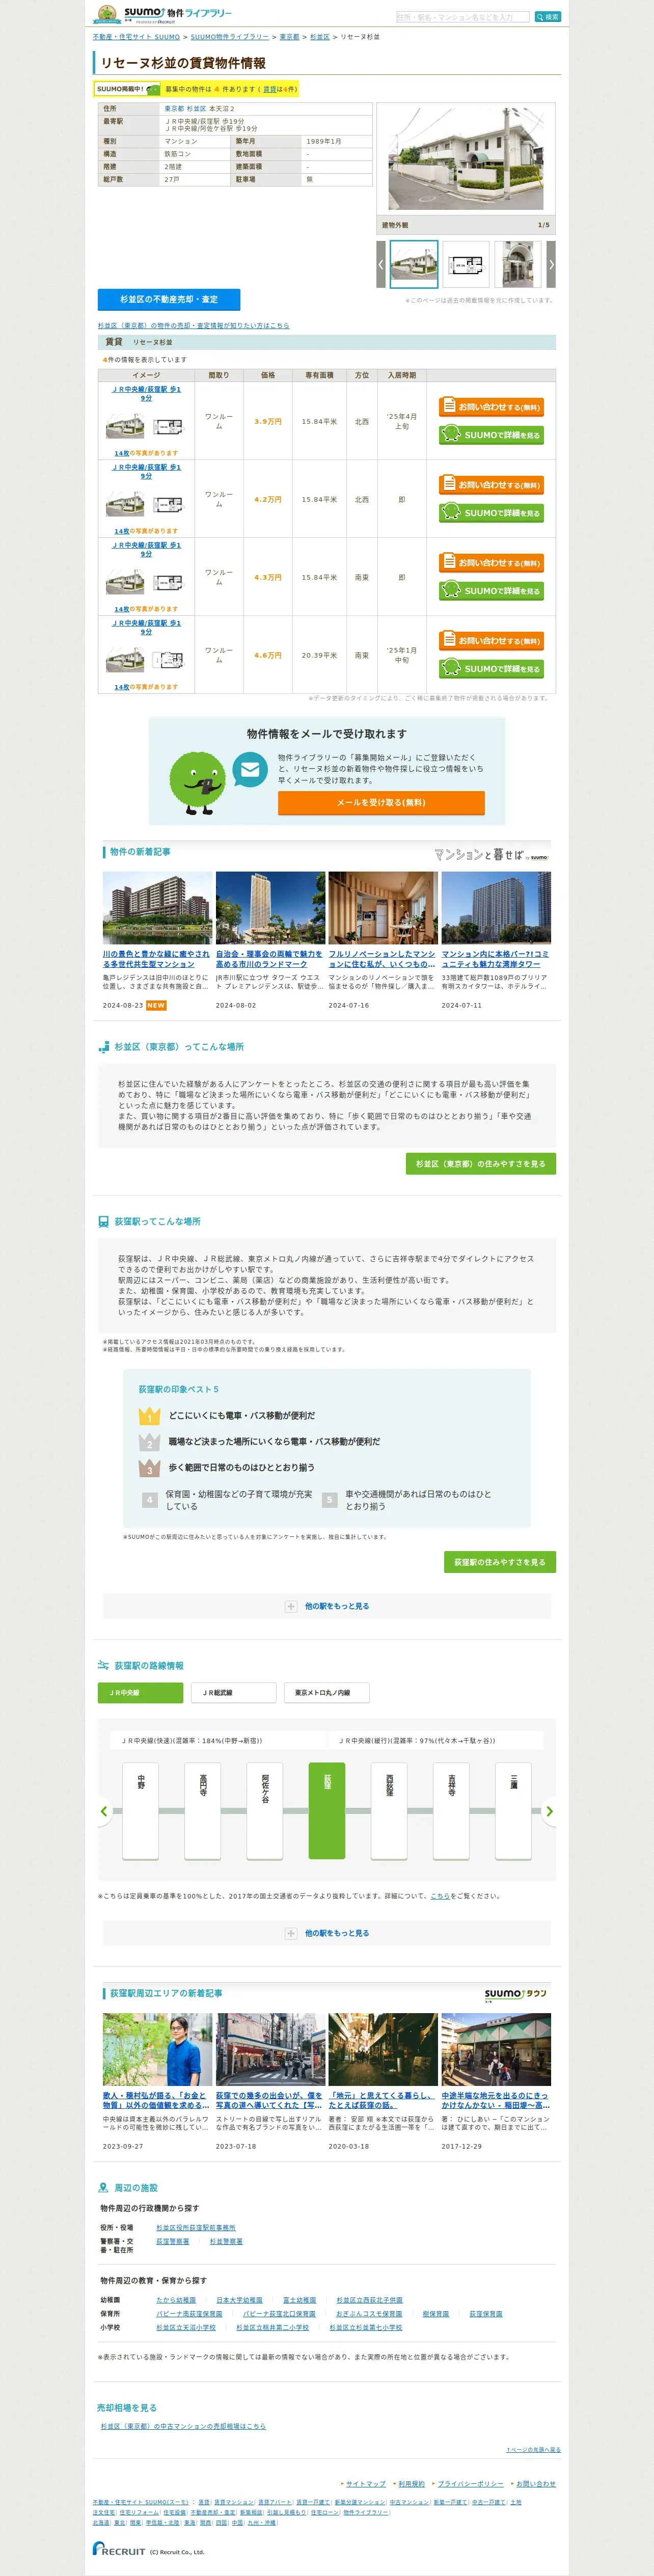
Task: Select the highlighted 荻窪 station card
Action: (x=327, y=1810)
